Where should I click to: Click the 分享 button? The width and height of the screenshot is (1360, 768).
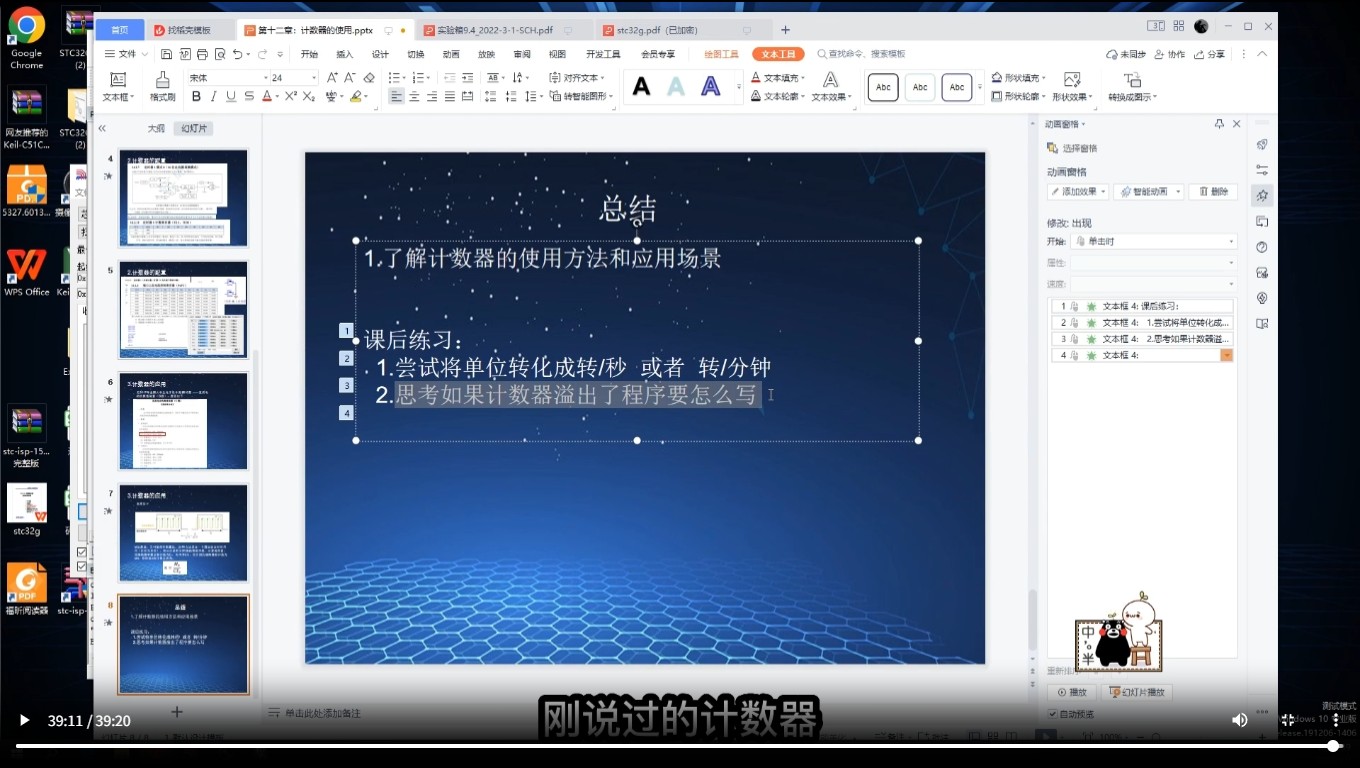1209,54
